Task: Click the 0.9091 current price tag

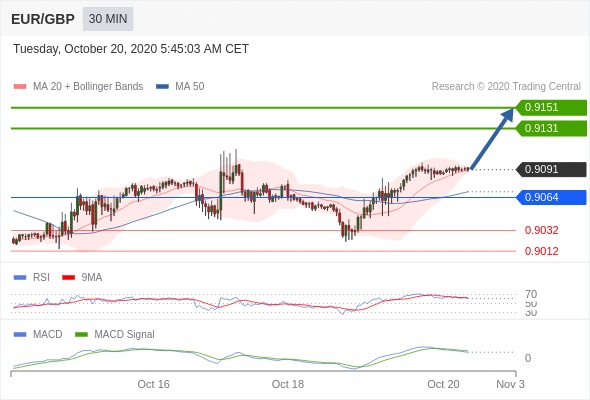Action: coord(551,169)
